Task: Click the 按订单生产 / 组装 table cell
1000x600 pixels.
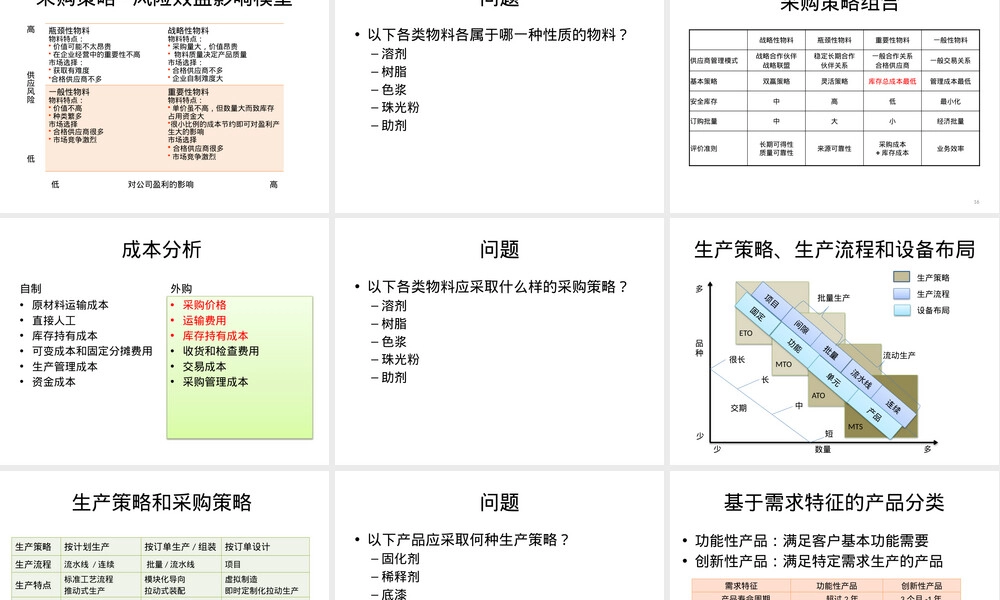Action: (x=180, y=546)
